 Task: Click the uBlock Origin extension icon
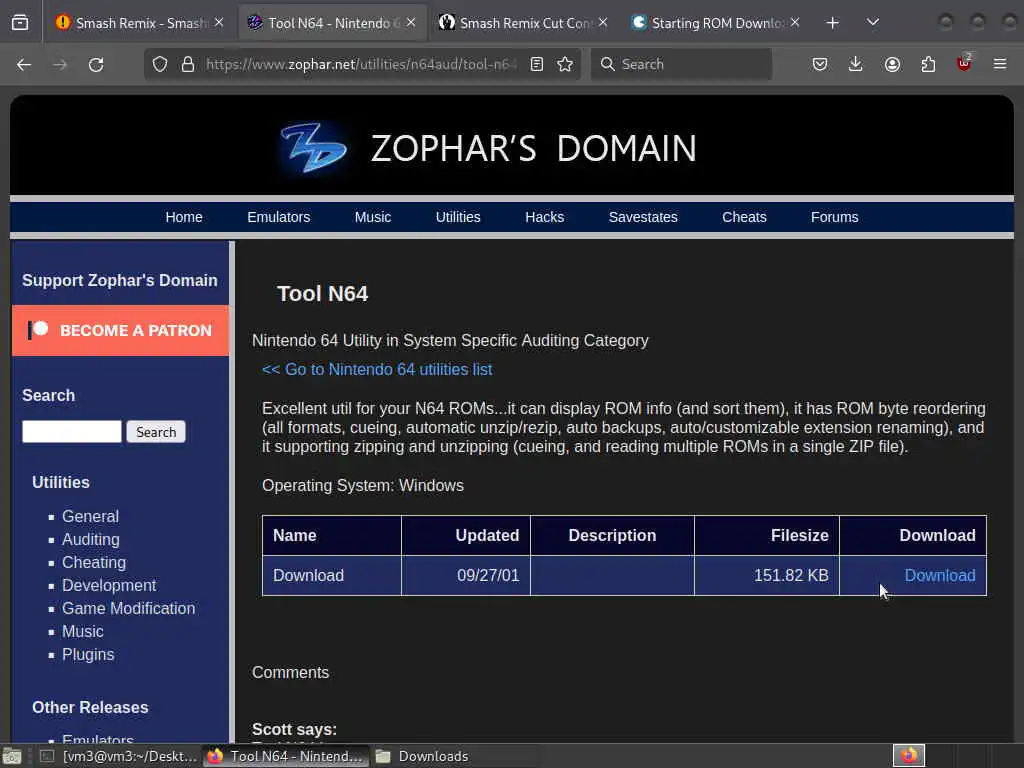coord(964,63)
